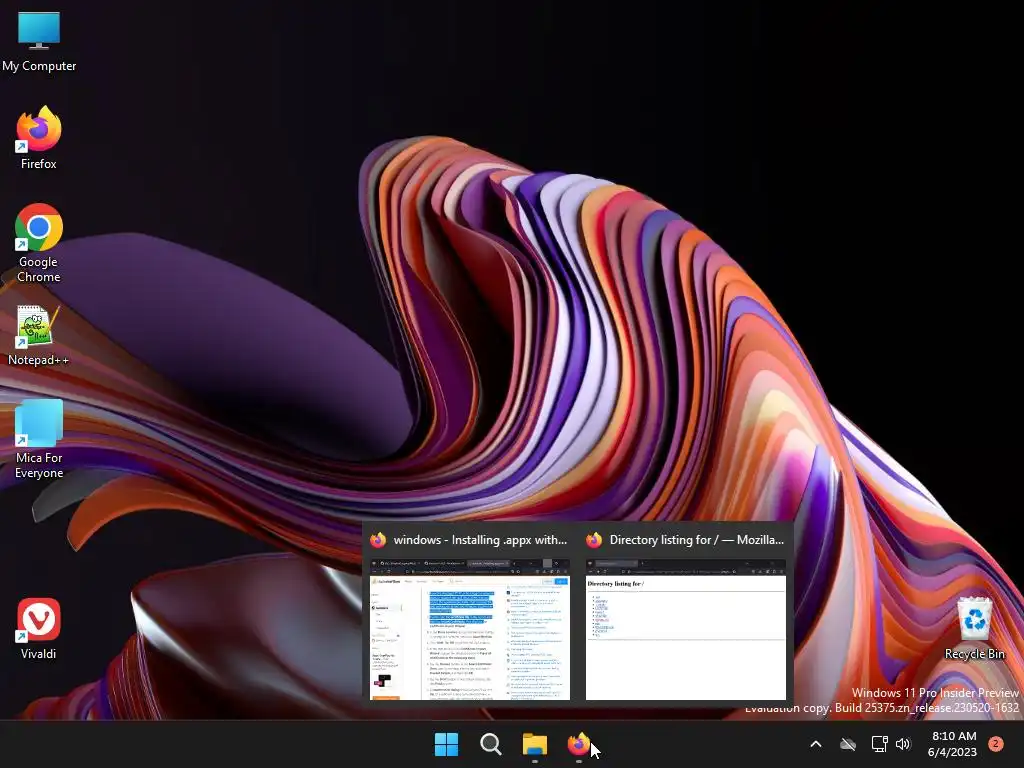Open the clock showing 8:10 AM
The width and height of the screenshot is (1024, 768).
[953, 744]
